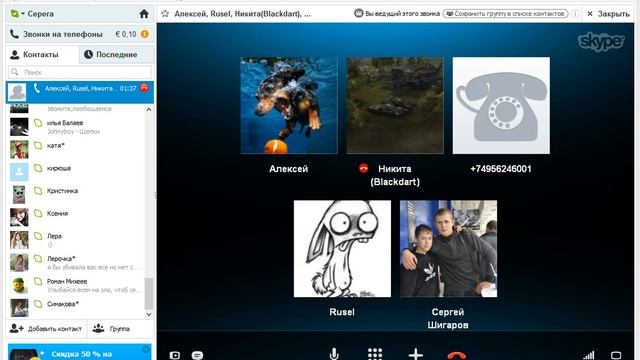The height and width of the screenshot is (360, 640).
Task: End the call with red button
Action: [456, 355]
